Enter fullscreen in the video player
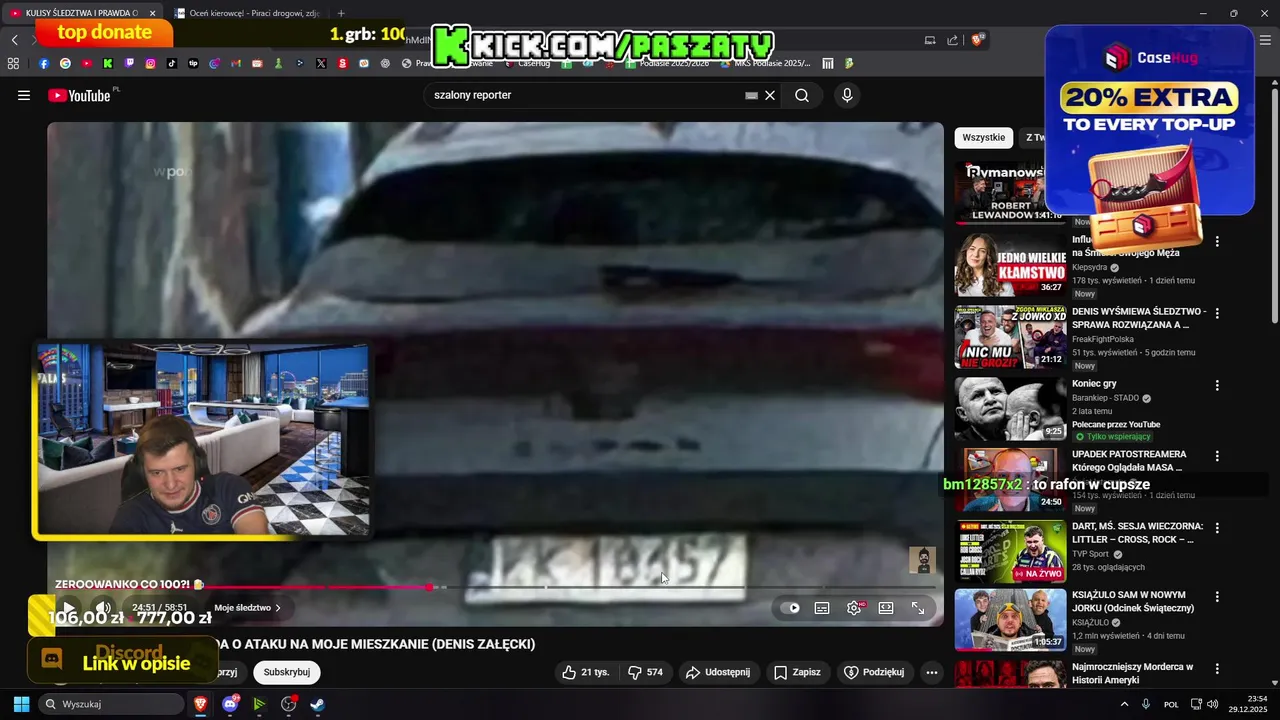Image resolution: width=1280 pixels, height=720 pixels. tap(918, 608)
